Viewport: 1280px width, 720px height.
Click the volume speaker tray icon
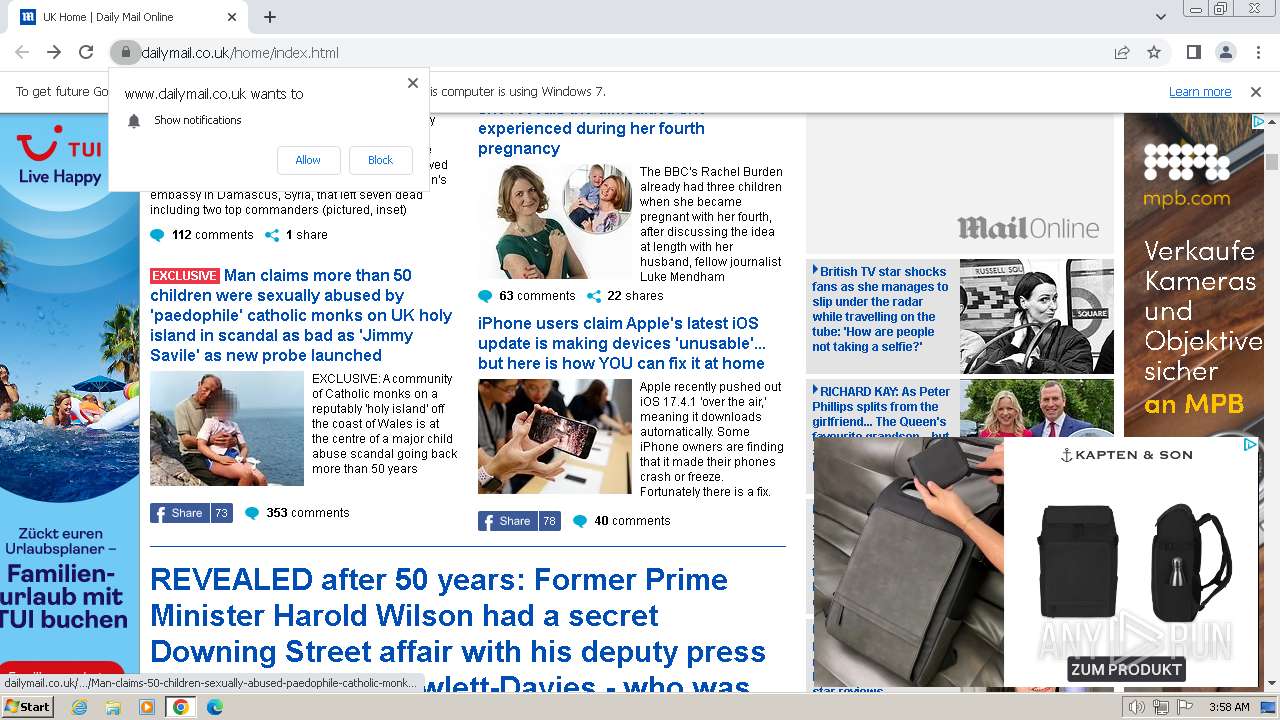click(1136, 707)
